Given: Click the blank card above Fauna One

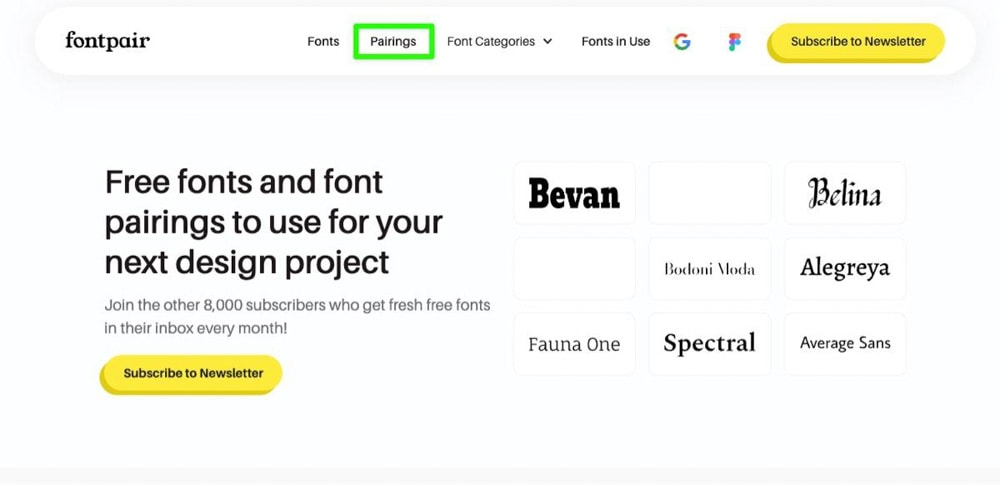Looking at the screenshot, I should point(574,269).
